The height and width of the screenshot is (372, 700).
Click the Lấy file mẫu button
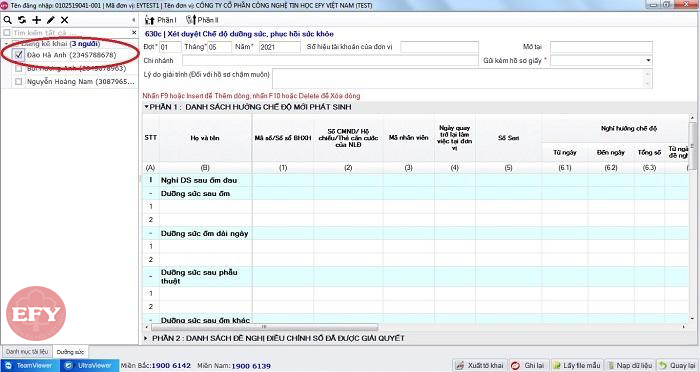click(x=577, y=365)
